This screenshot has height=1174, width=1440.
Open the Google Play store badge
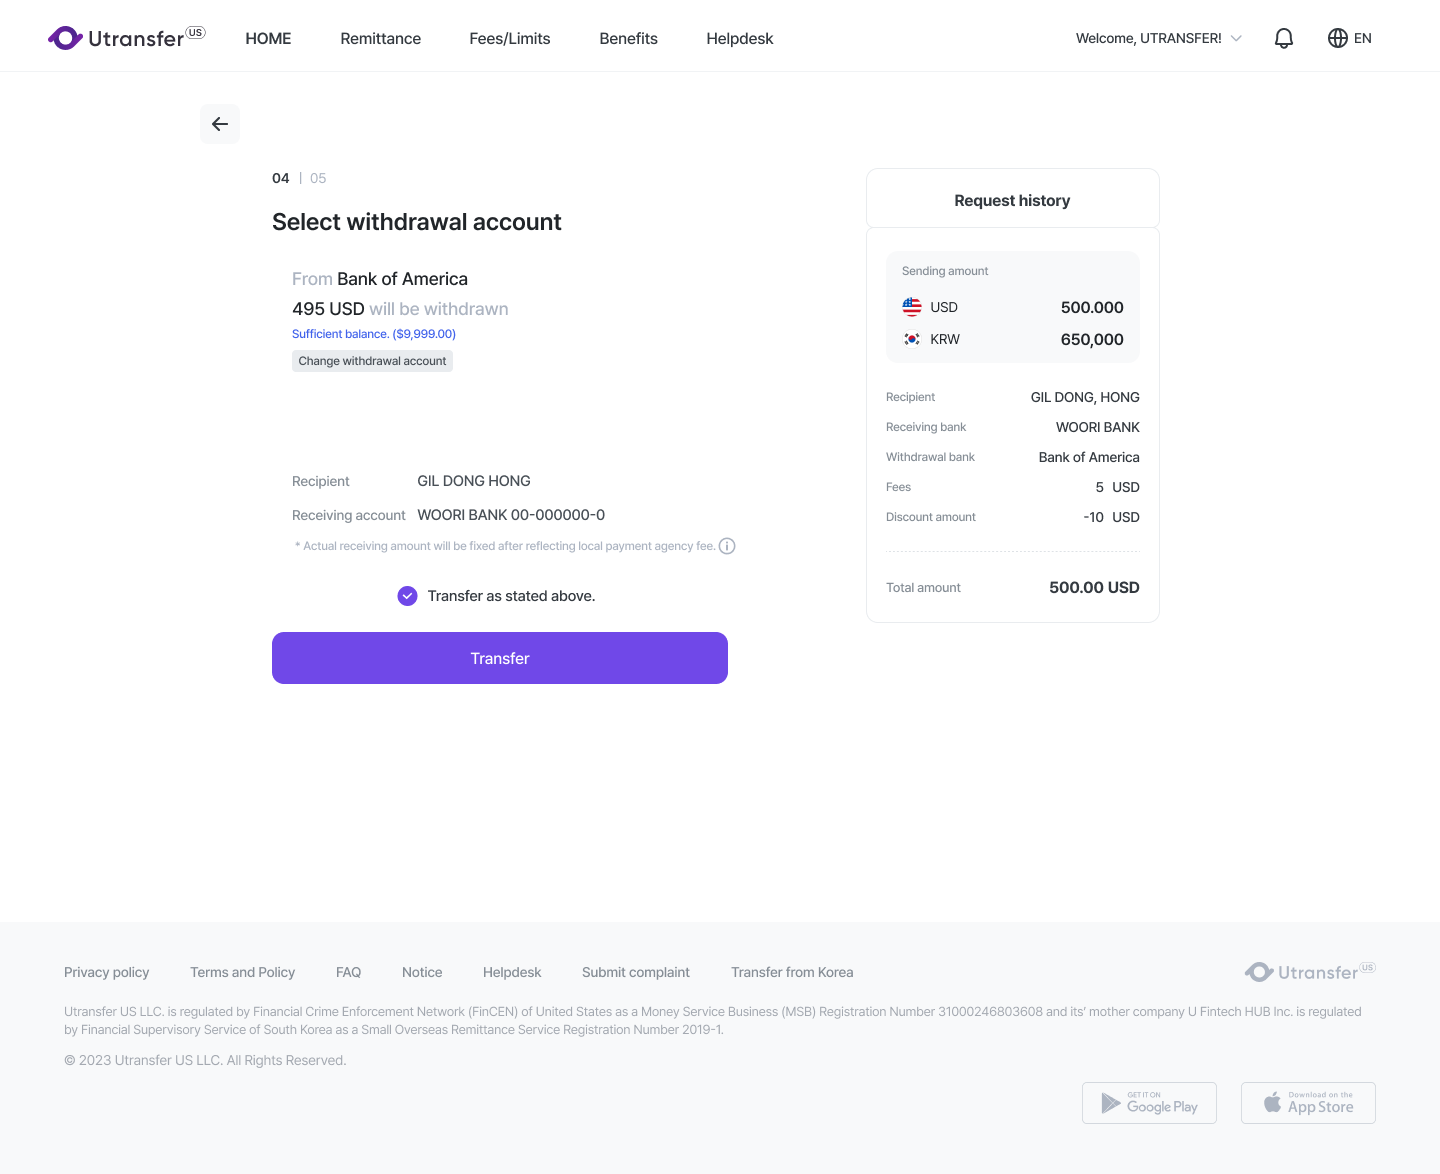(x=1149, y=1103)
